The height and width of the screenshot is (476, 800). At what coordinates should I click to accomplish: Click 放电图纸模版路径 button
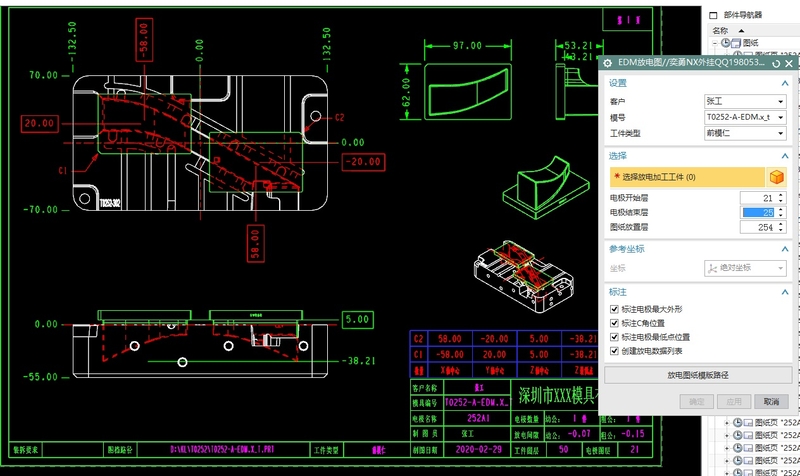[697, 375]
